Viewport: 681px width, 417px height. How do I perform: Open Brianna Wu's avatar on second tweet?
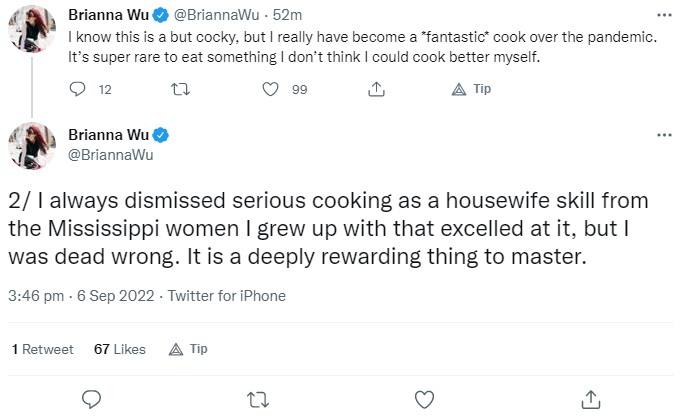(x=32, y=146)
